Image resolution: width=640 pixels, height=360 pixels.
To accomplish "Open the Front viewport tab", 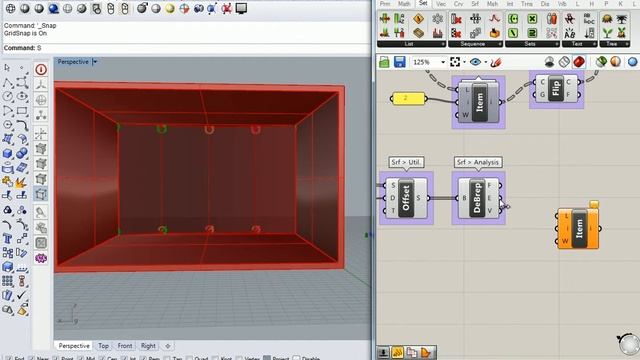I will (x=124, y=346).
